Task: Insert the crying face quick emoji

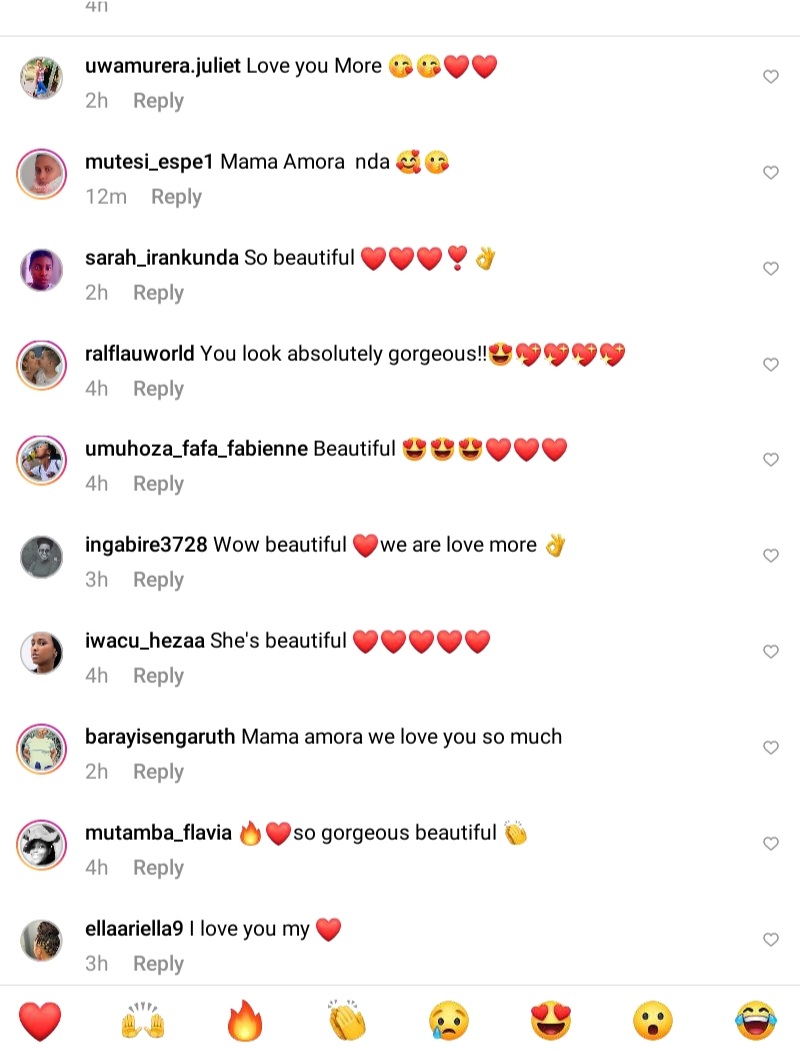Action: (449, 1020)
